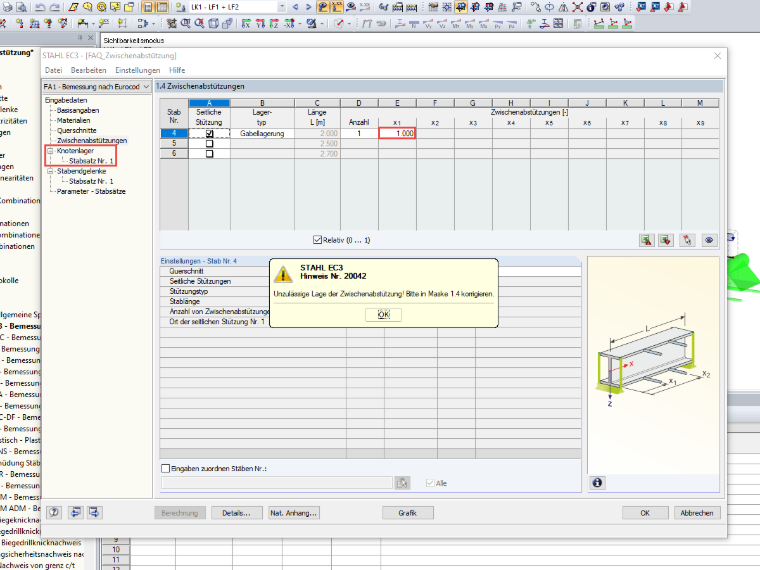Screen dimensions: 760x570
Task: Click the help question mark icon
Action: (x=54, y=512)
